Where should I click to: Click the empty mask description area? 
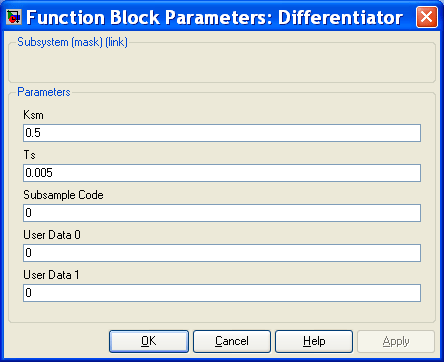[x=222, y=65]
